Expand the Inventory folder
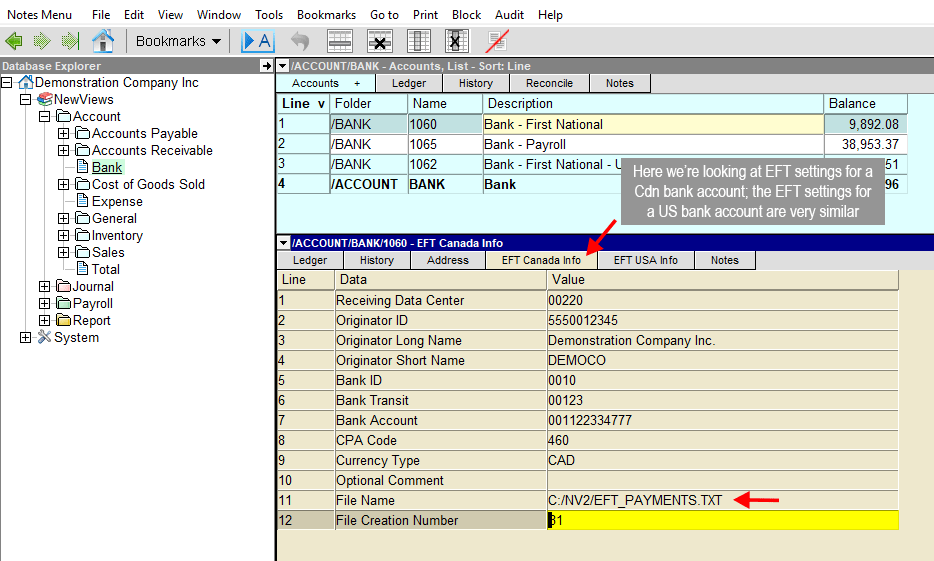This screenshot has width=934, height=561. tap(64, 235)
